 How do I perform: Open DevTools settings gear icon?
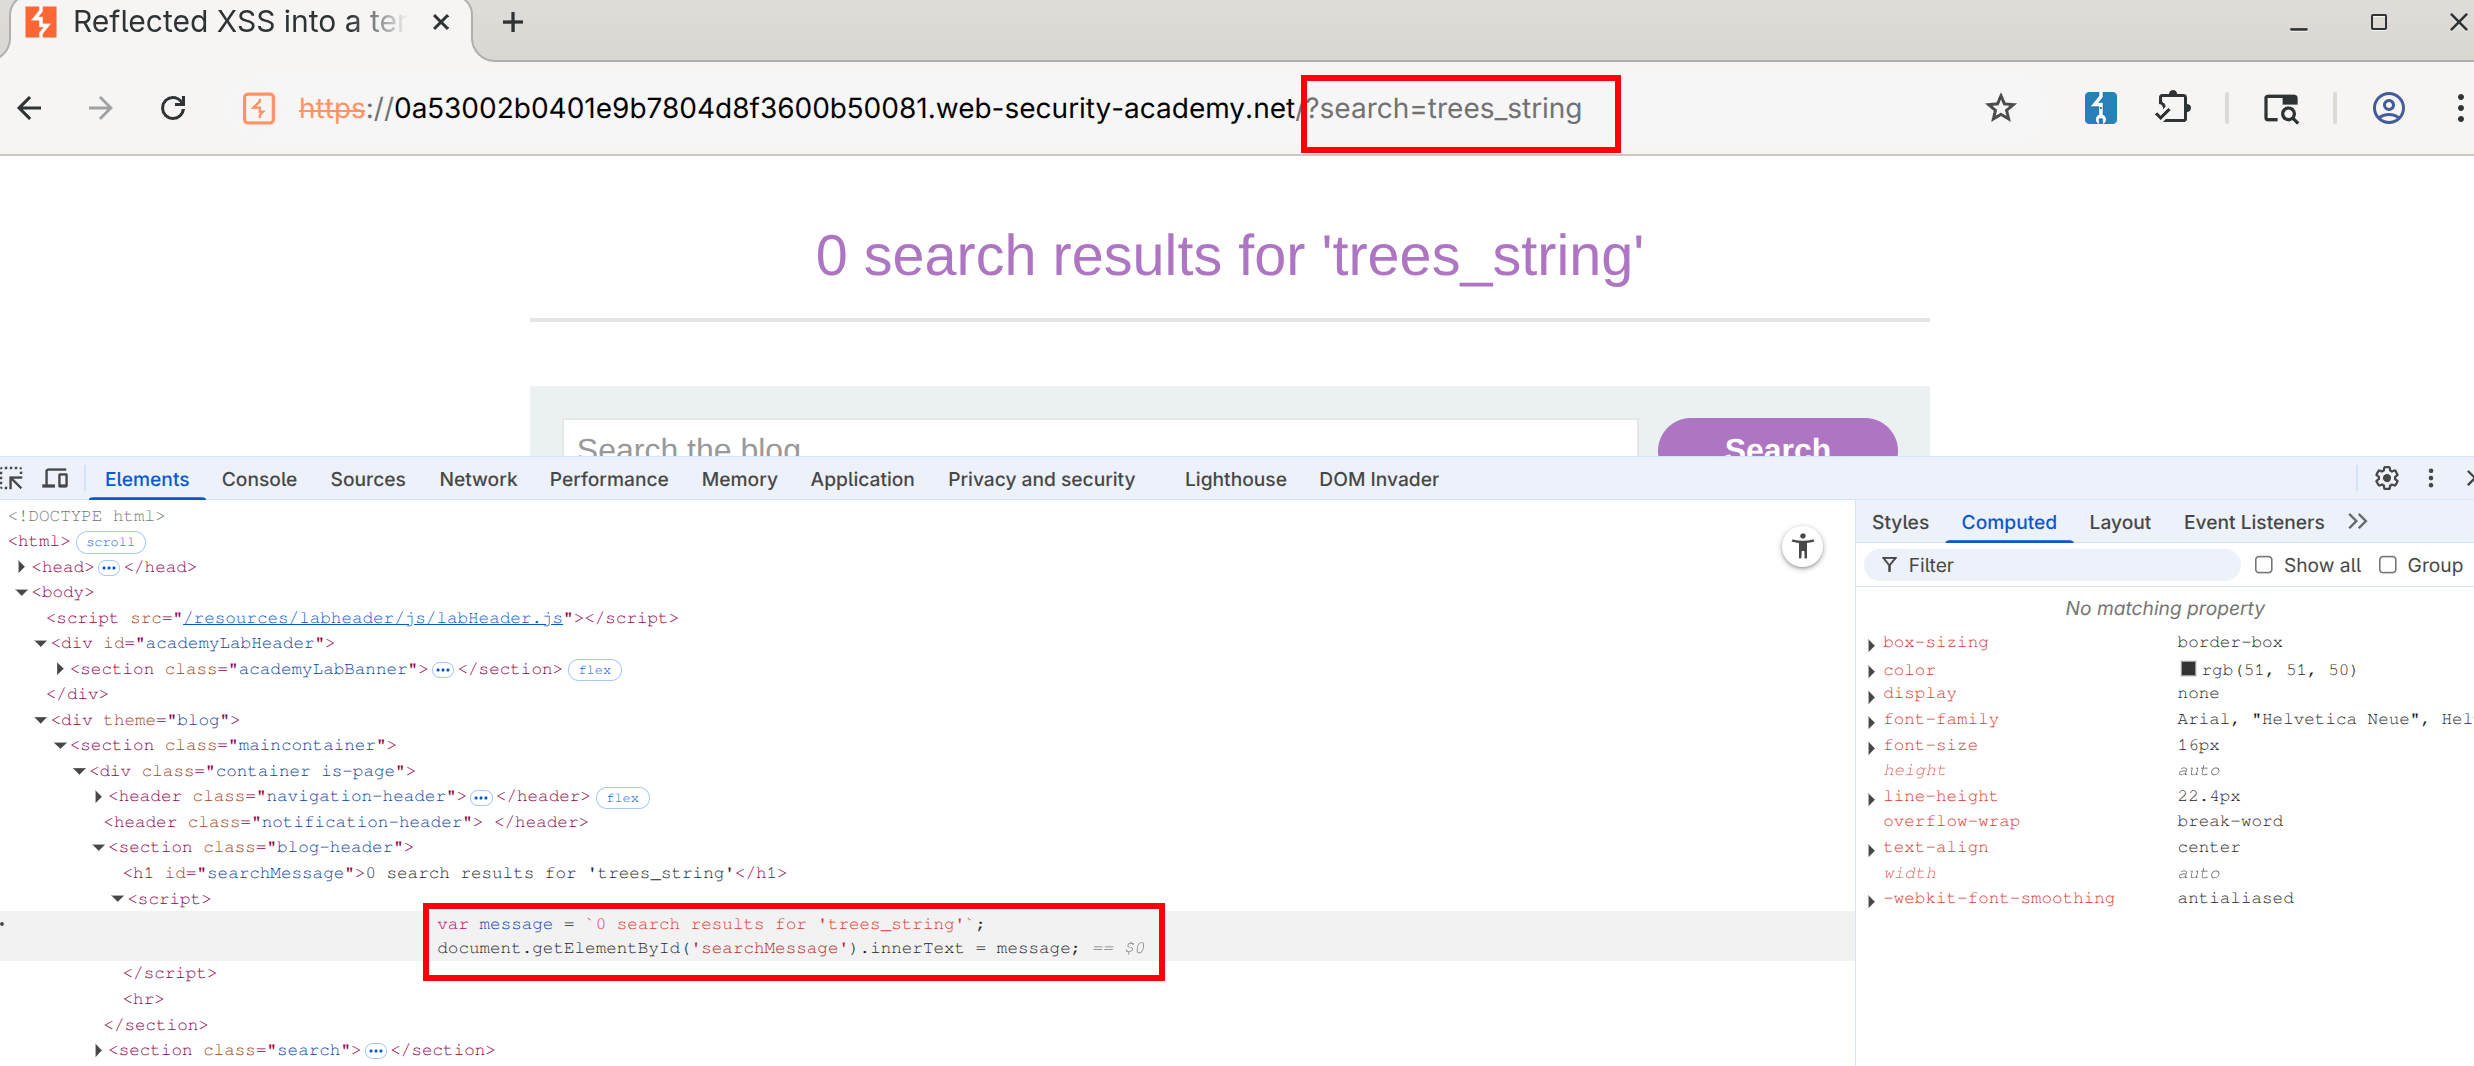2386,479
